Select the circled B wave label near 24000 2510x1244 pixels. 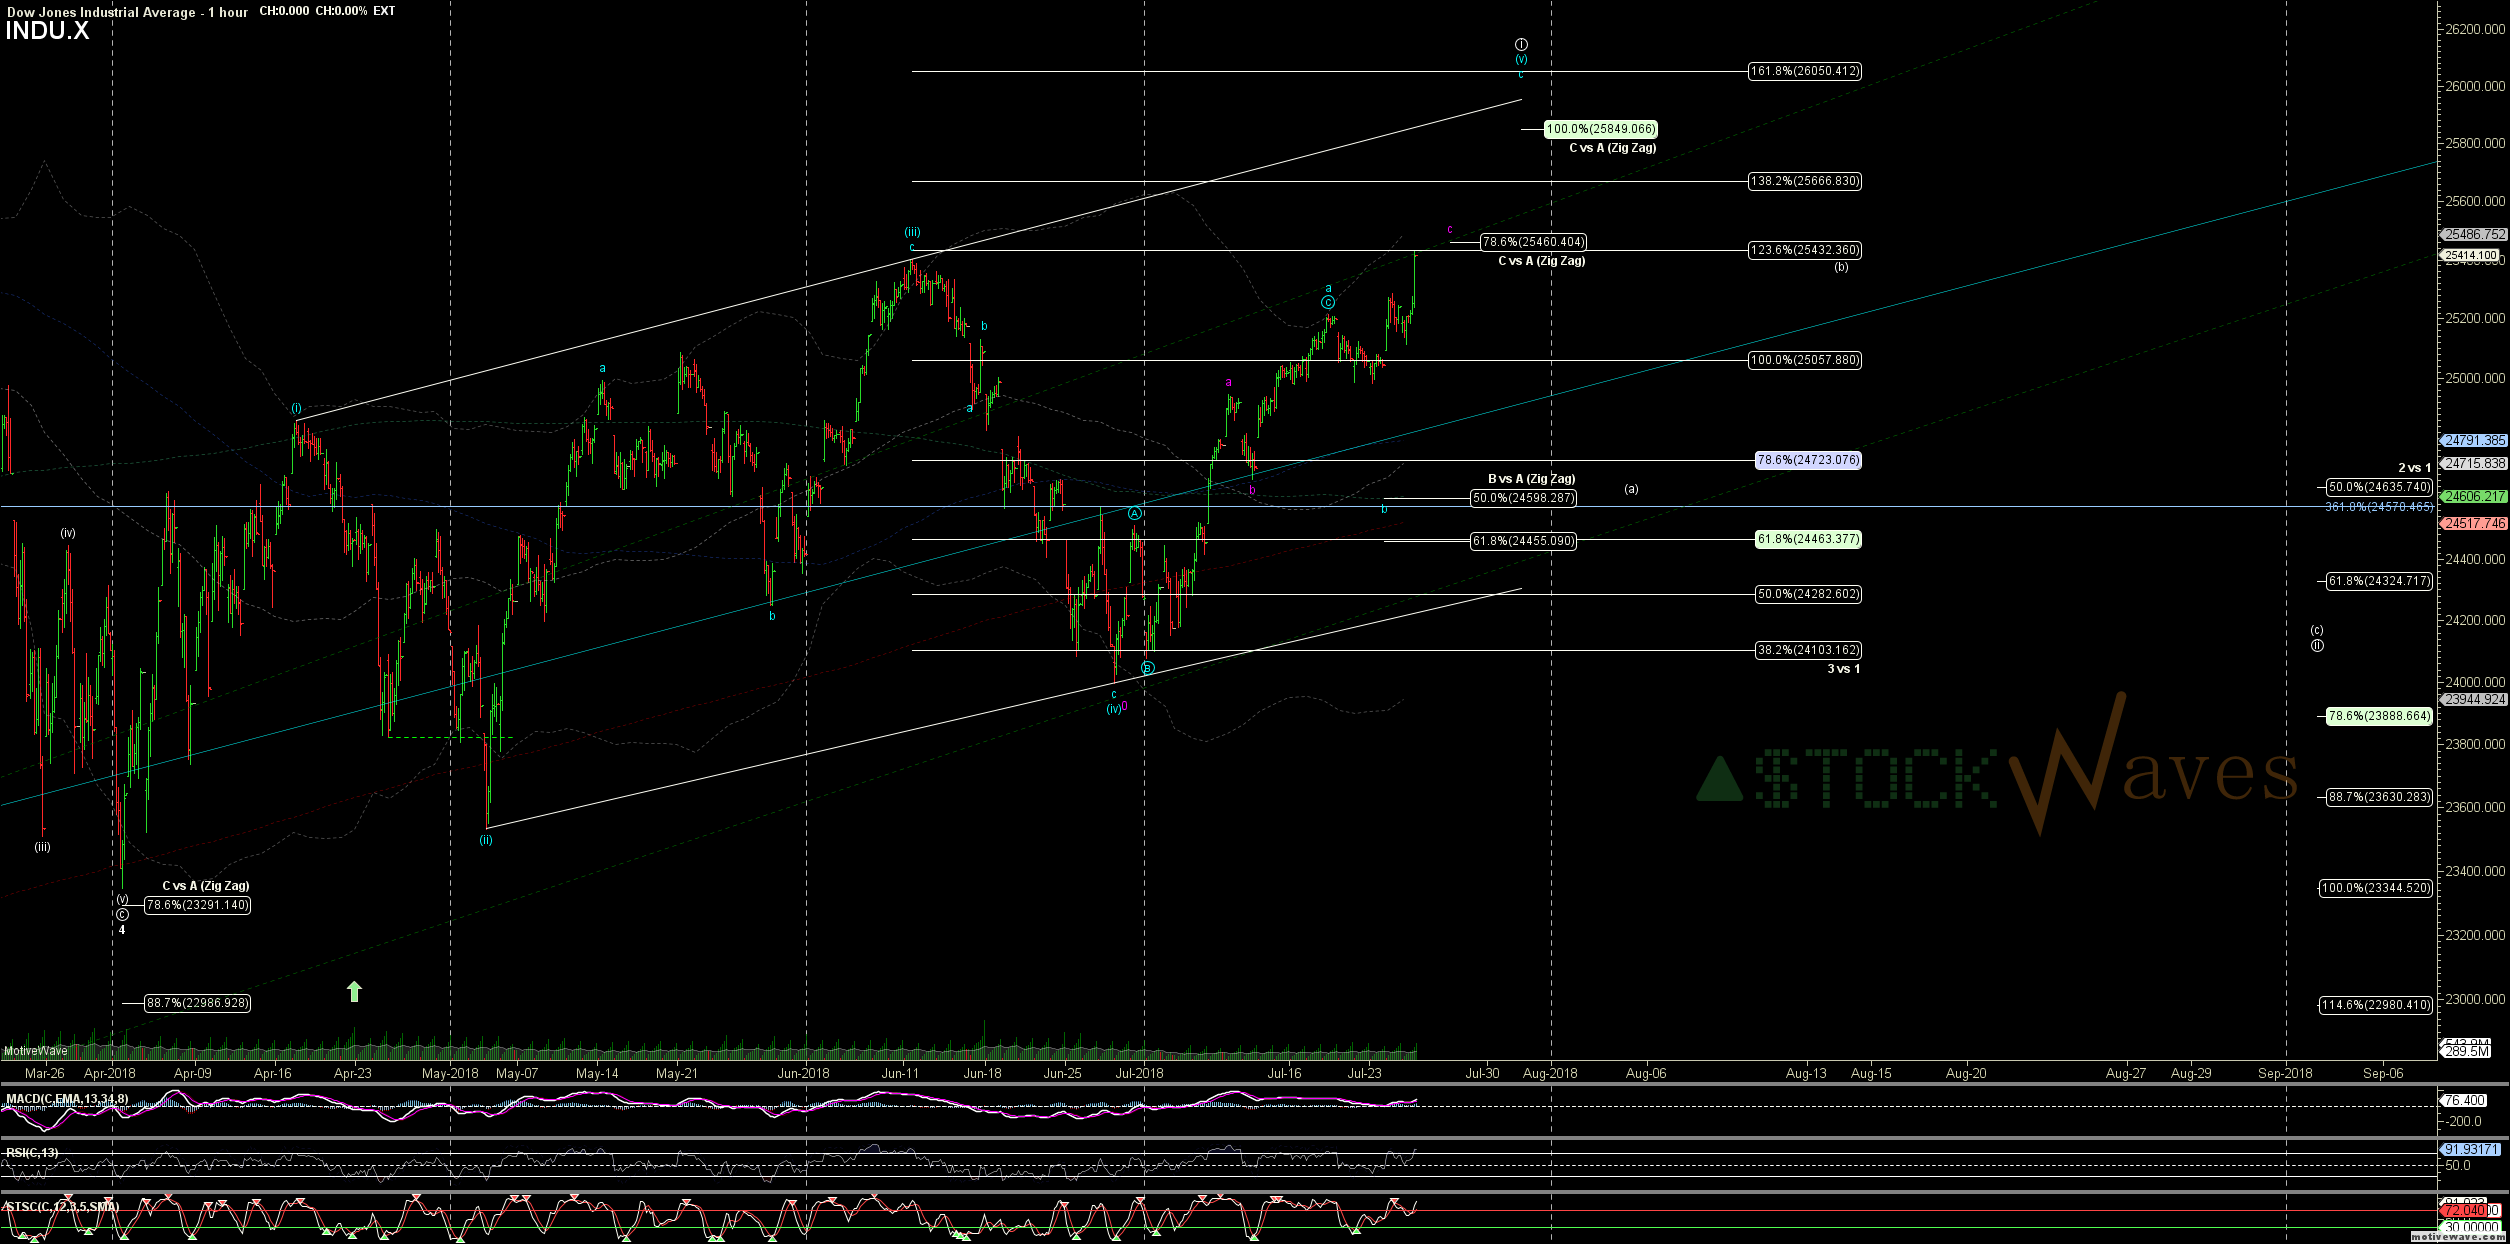(1148, 668)
